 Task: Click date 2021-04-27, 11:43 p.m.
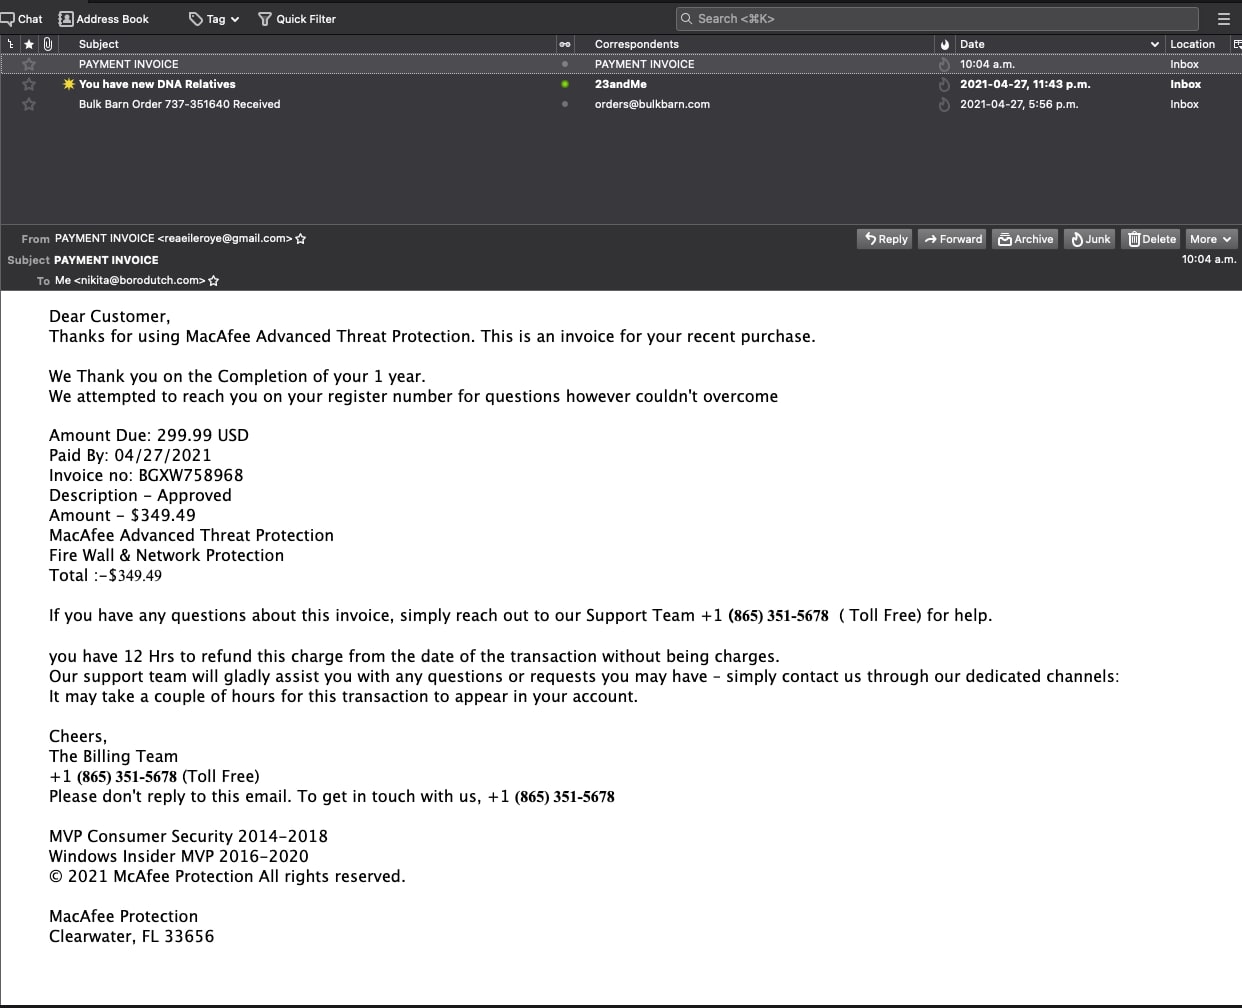click(1025, 84)
